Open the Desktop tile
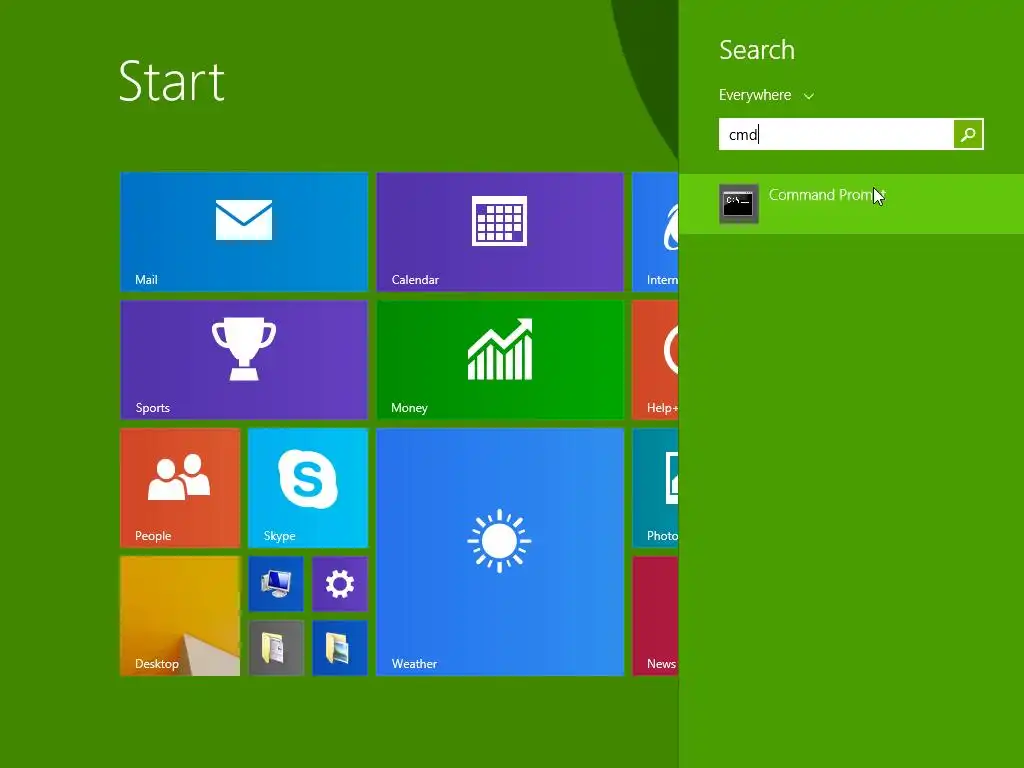 tap(180, 615)
